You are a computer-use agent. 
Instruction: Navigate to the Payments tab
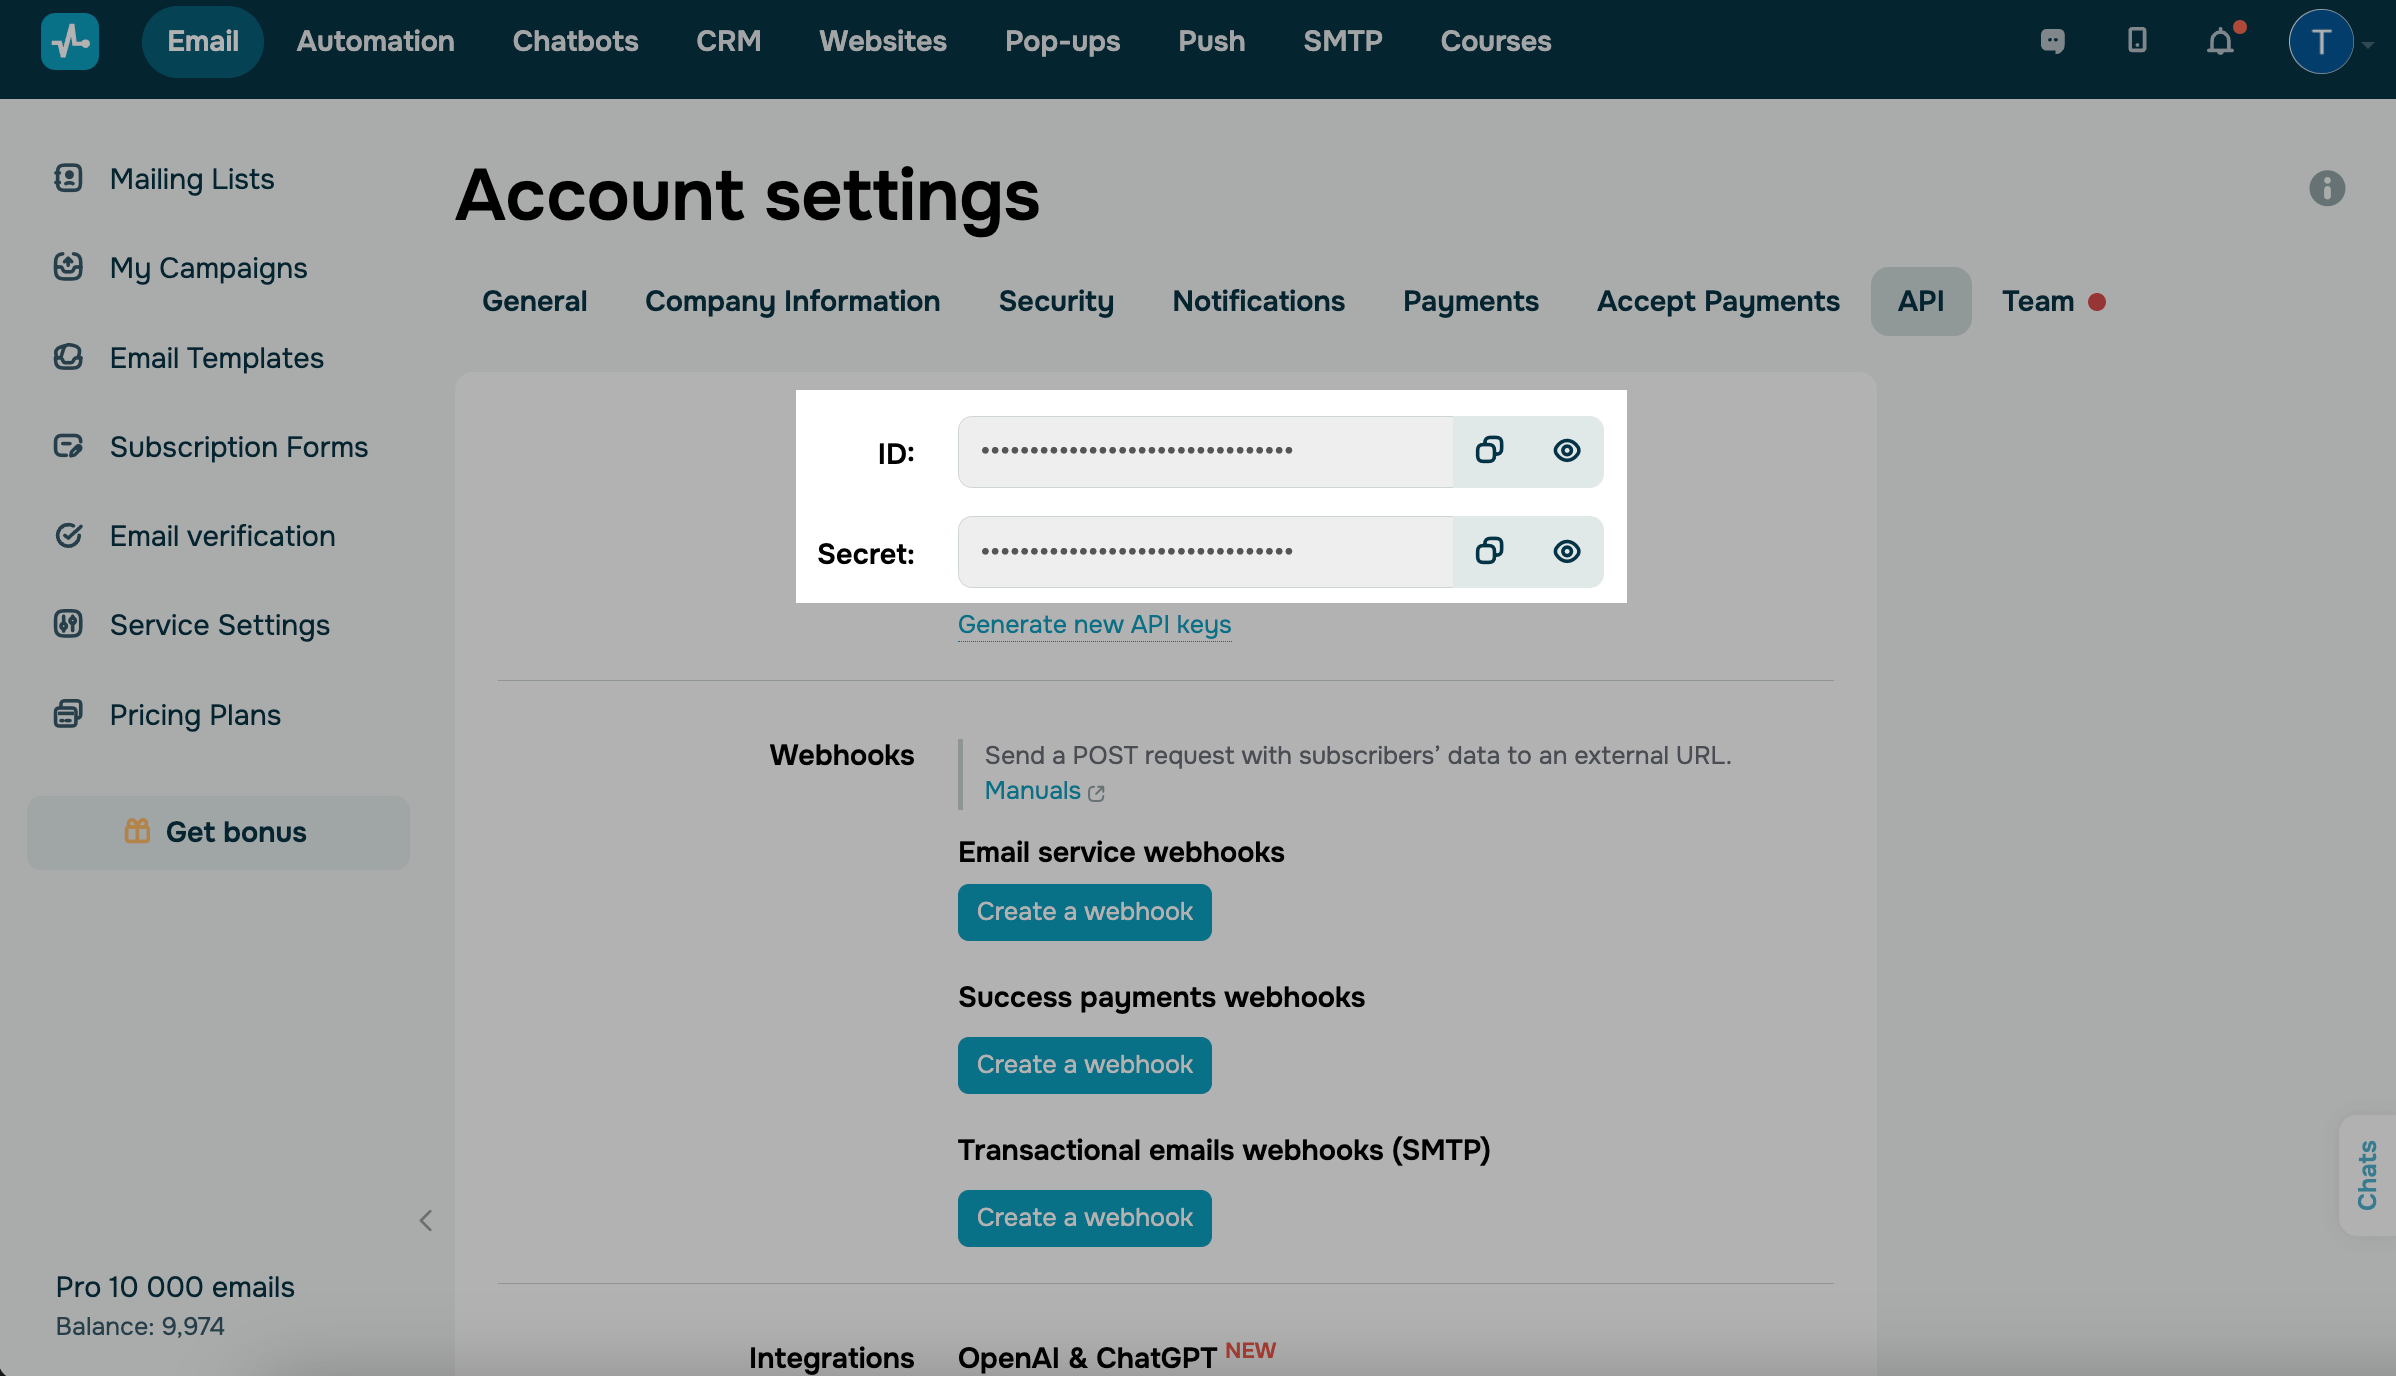[x=1470, y=301]
